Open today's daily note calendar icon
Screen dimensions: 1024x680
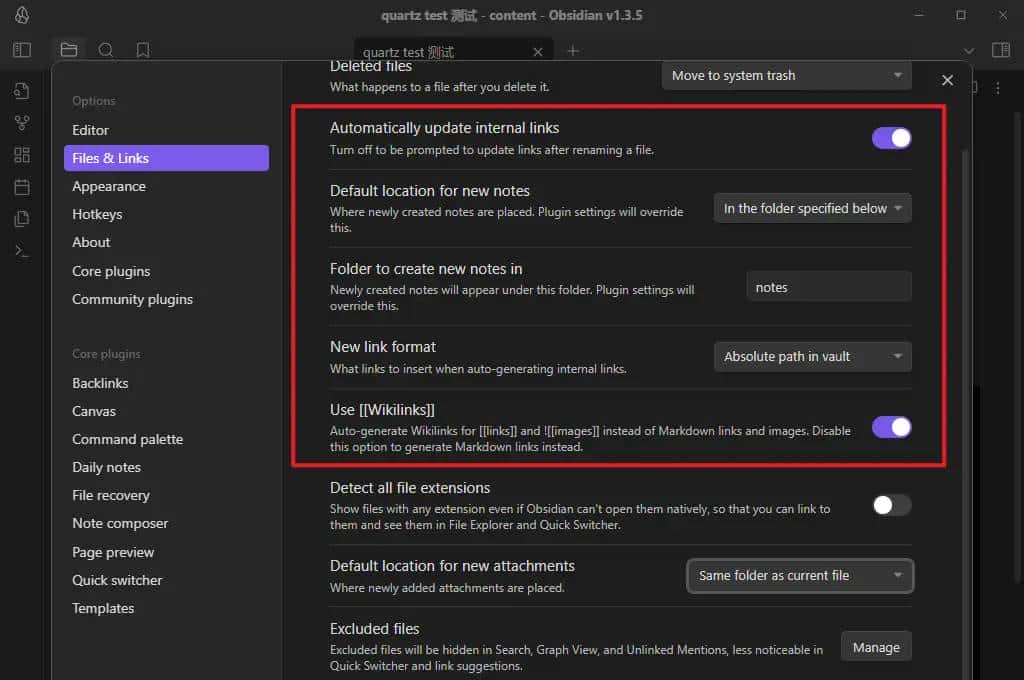22,187
